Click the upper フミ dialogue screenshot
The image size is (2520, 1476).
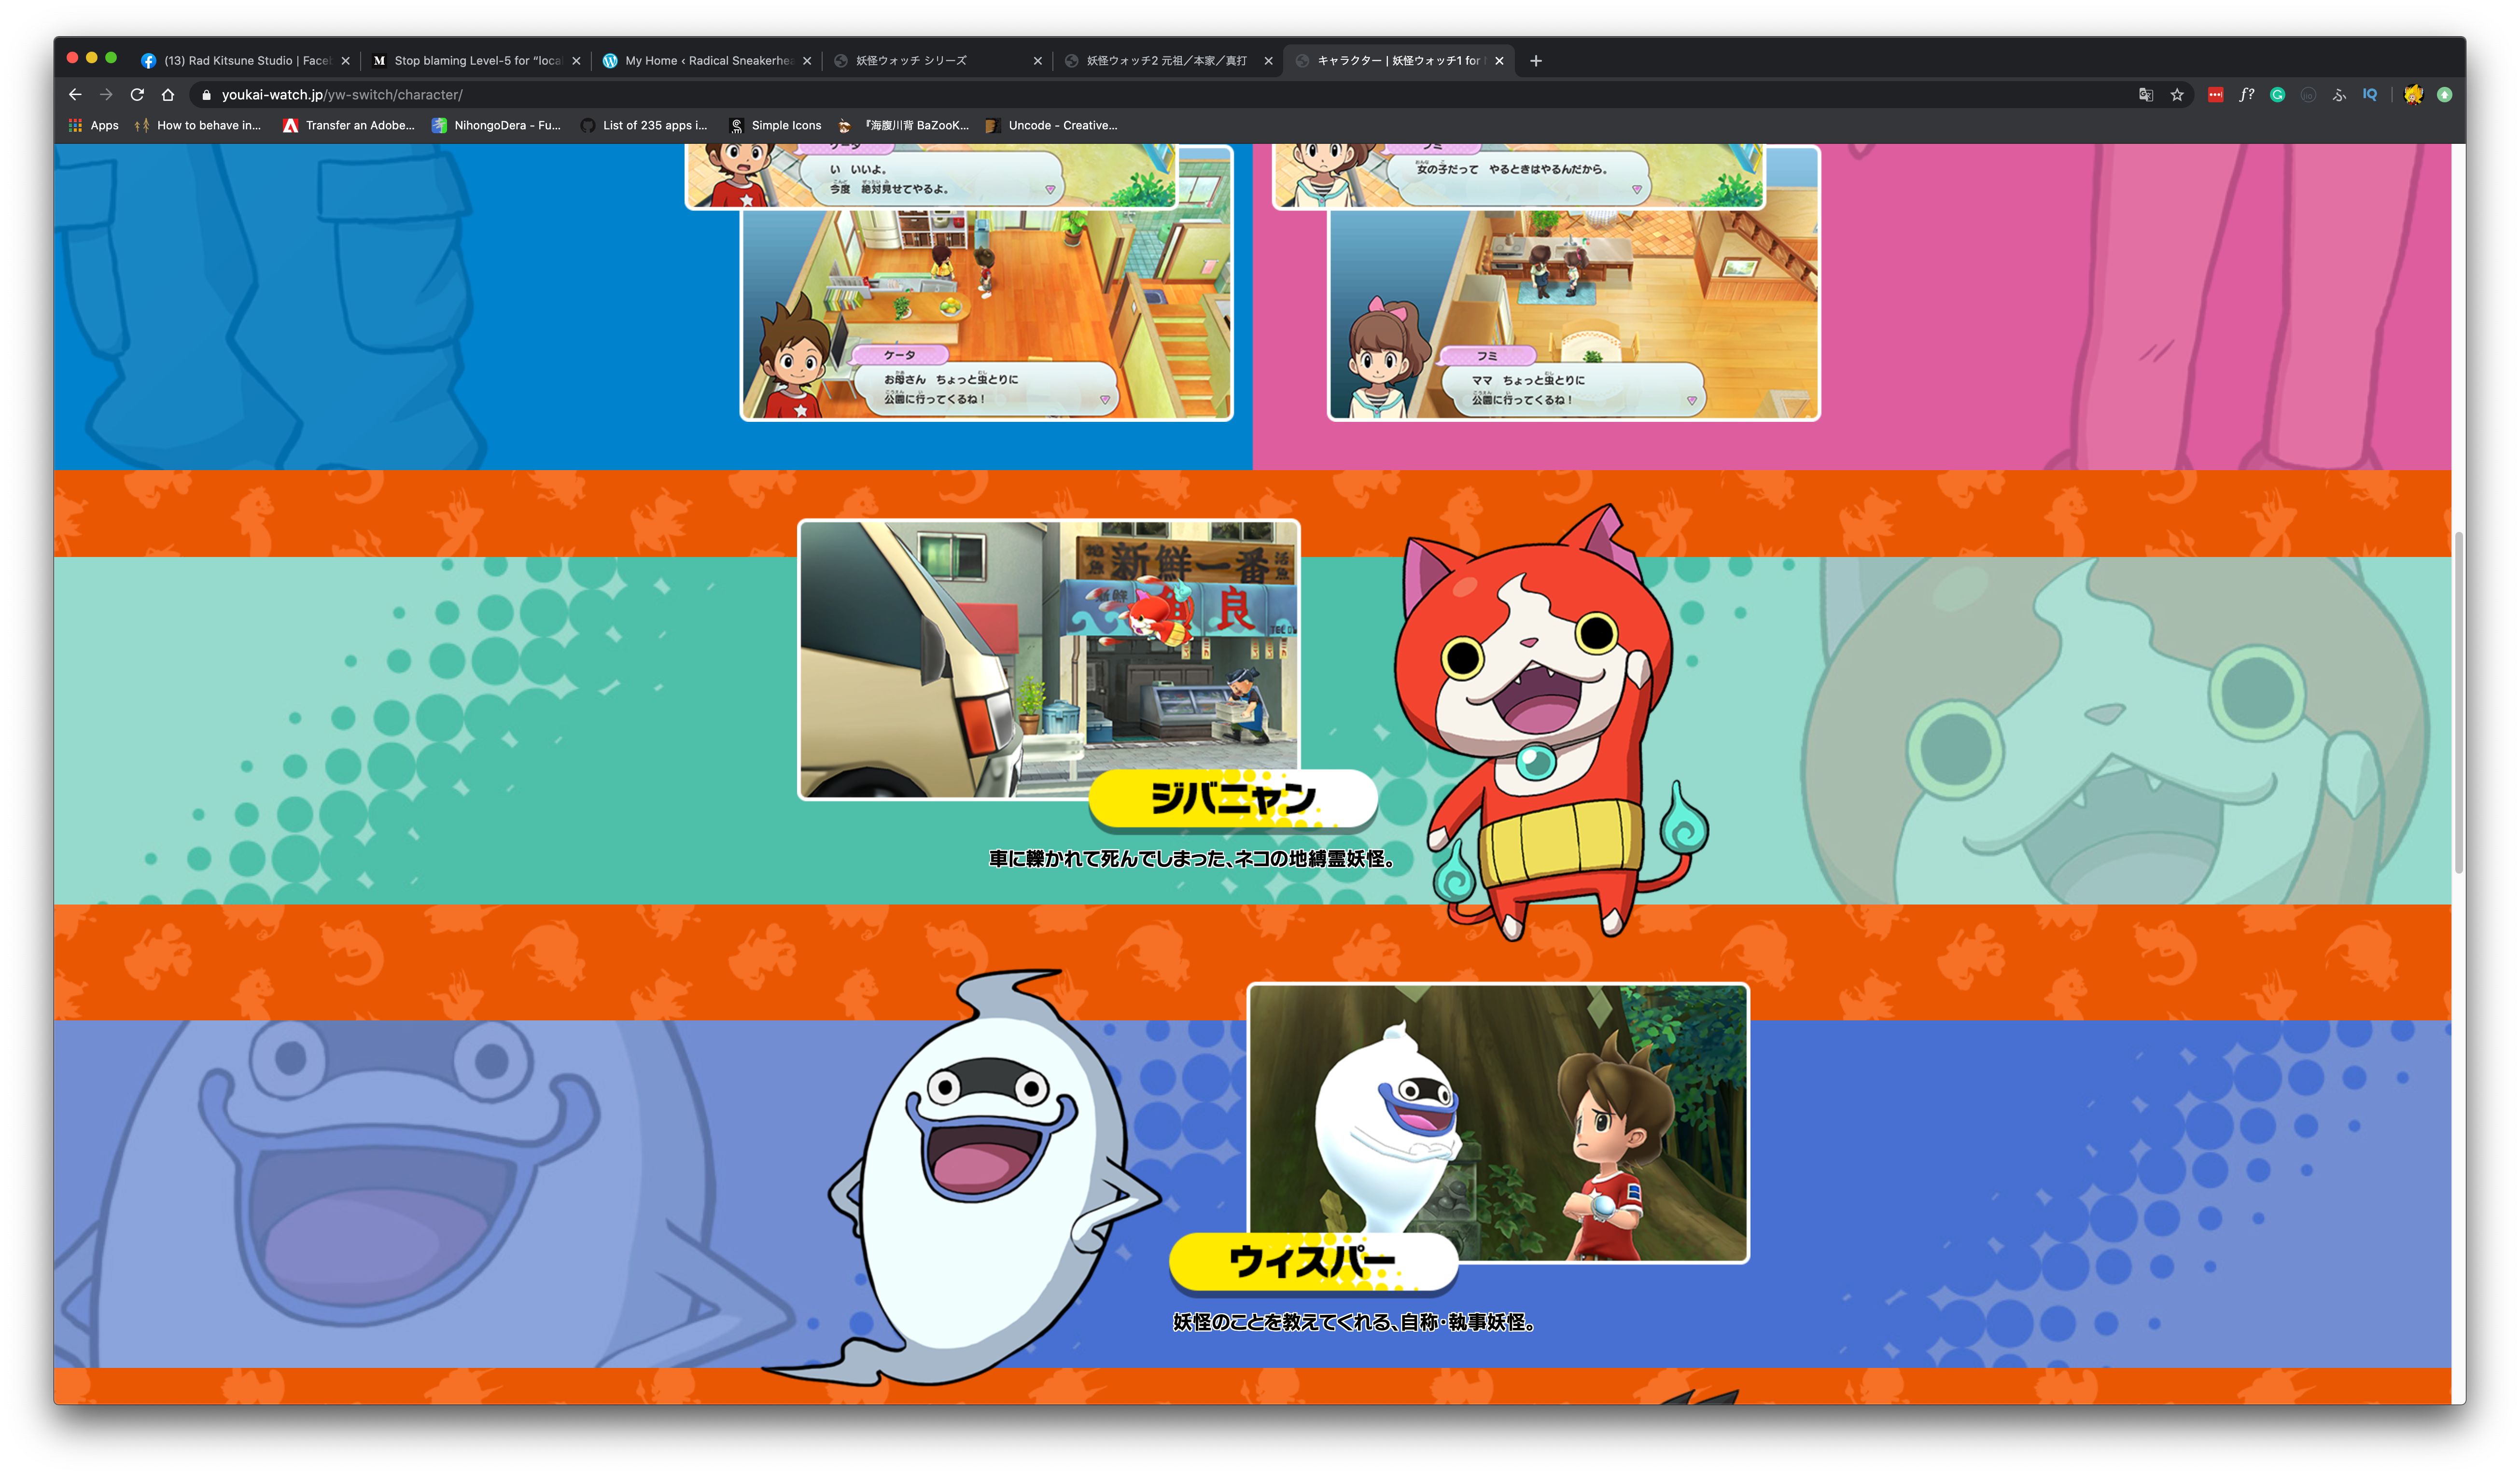tap(1518, 176)
